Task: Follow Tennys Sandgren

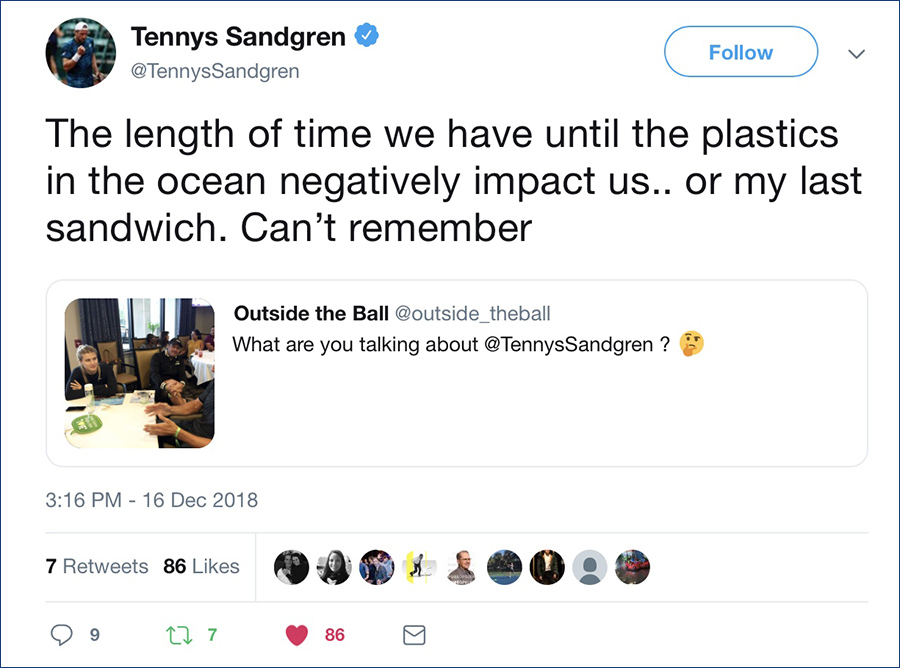Action: (x=740, y=52)
